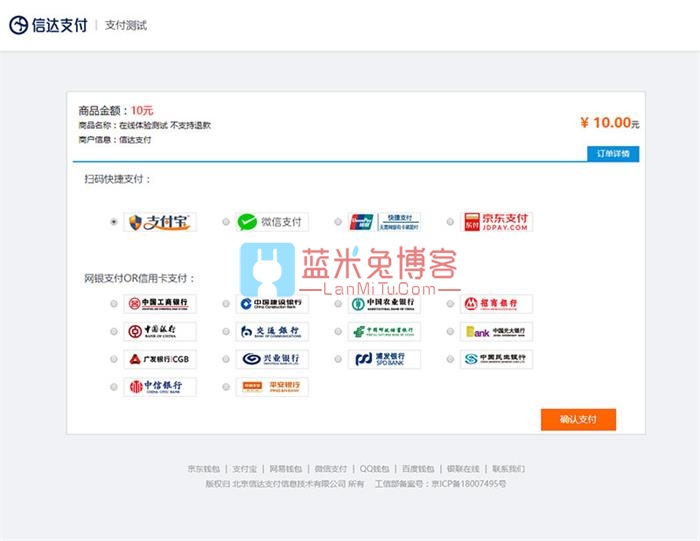Click the 商品金额 10元 text
The height and width of the screenshot is (541, 700).
click(x=116, y=110)
